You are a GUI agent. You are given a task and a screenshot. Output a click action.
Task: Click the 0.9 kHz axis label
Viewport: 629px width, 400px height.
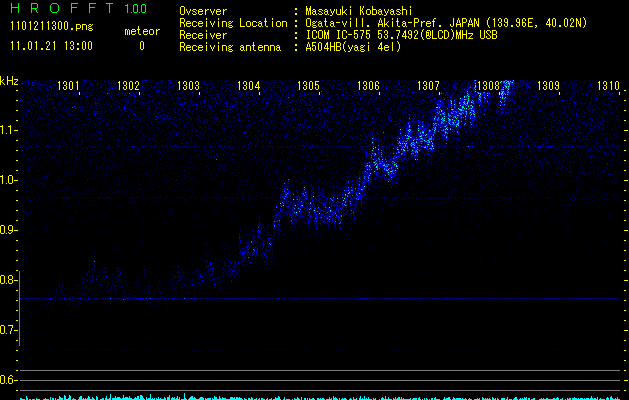(8, 230)
